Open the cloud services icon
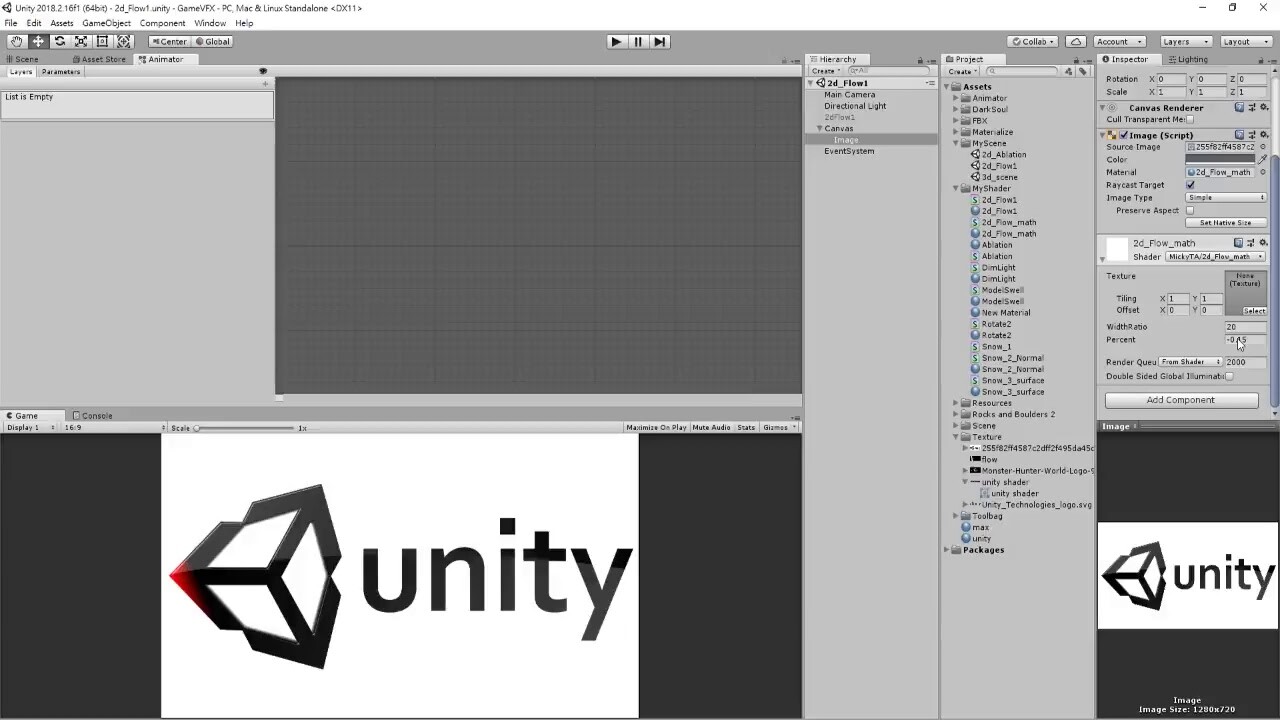The image size is (1280, 720). click(1076, 41)
